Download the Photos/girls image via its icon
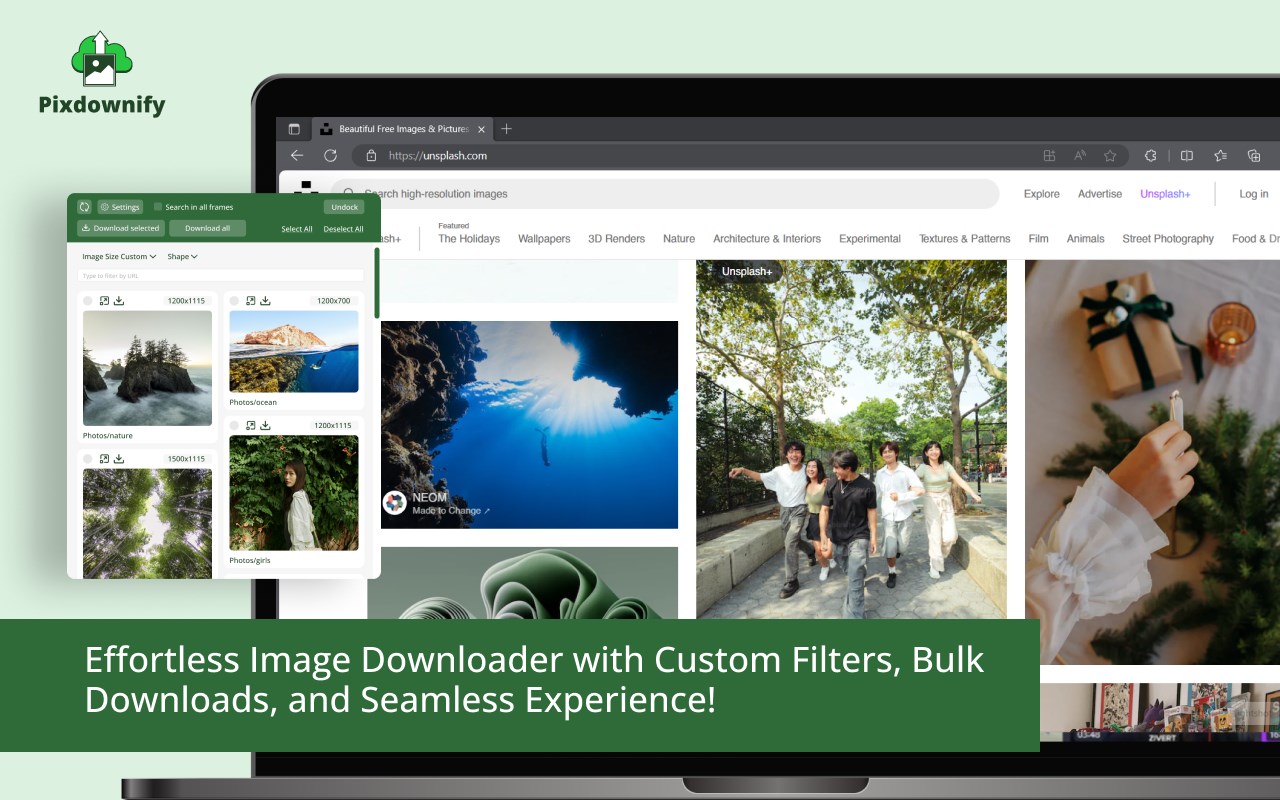Viewport: 1280px width, 800px height. tap(266, 425)
